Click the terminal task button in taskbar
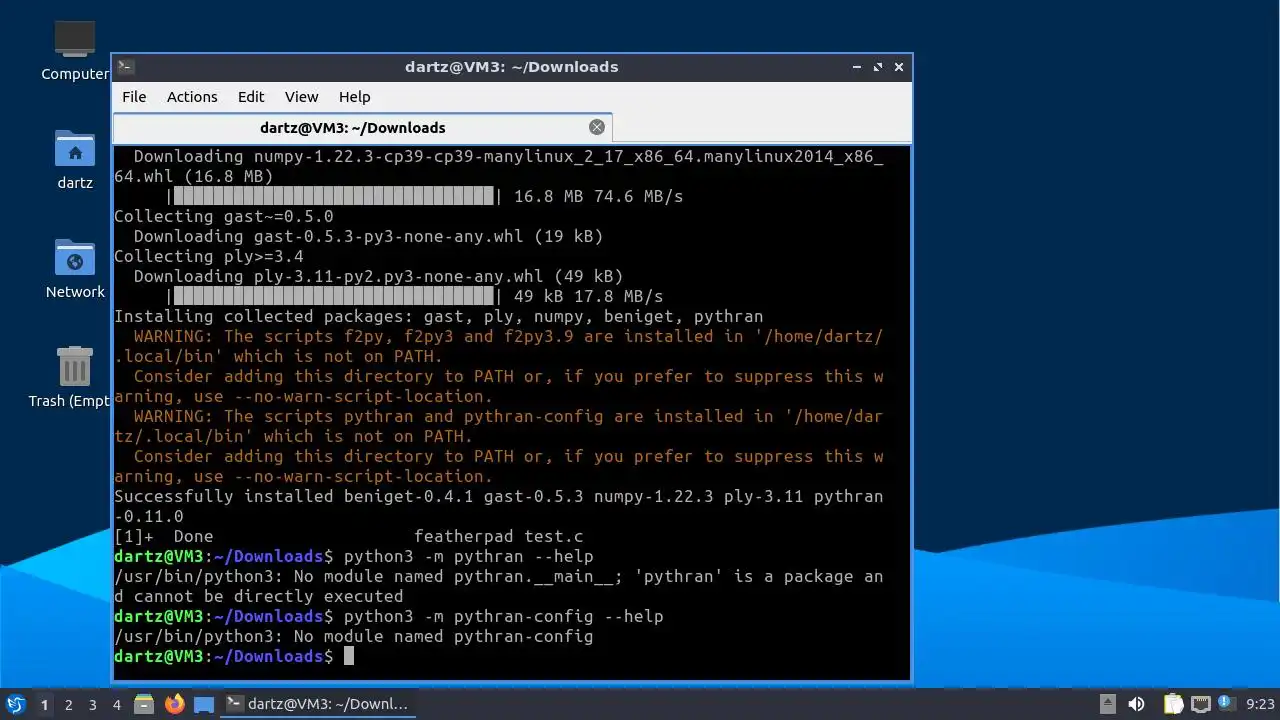Viewport: 1280px width, 720px height. [x=318, y=704]
